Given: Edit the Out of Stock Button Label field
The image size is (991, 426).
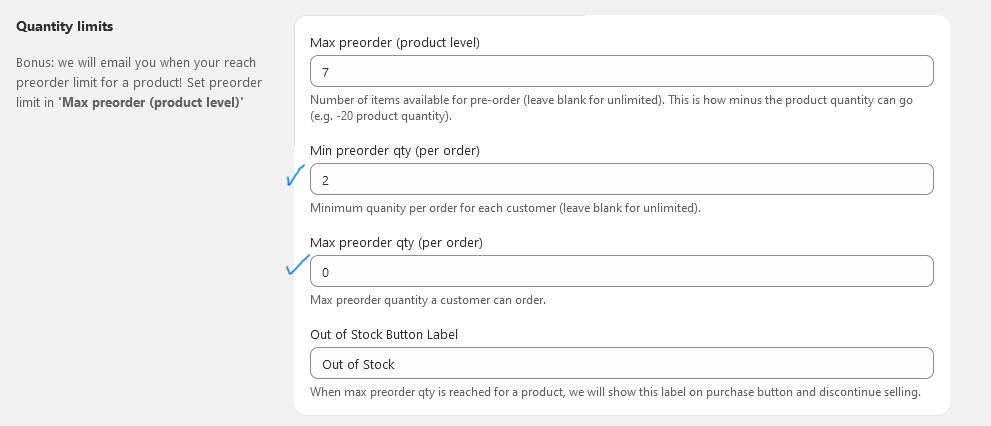Looking at the screenshot, I should [621, 363].
